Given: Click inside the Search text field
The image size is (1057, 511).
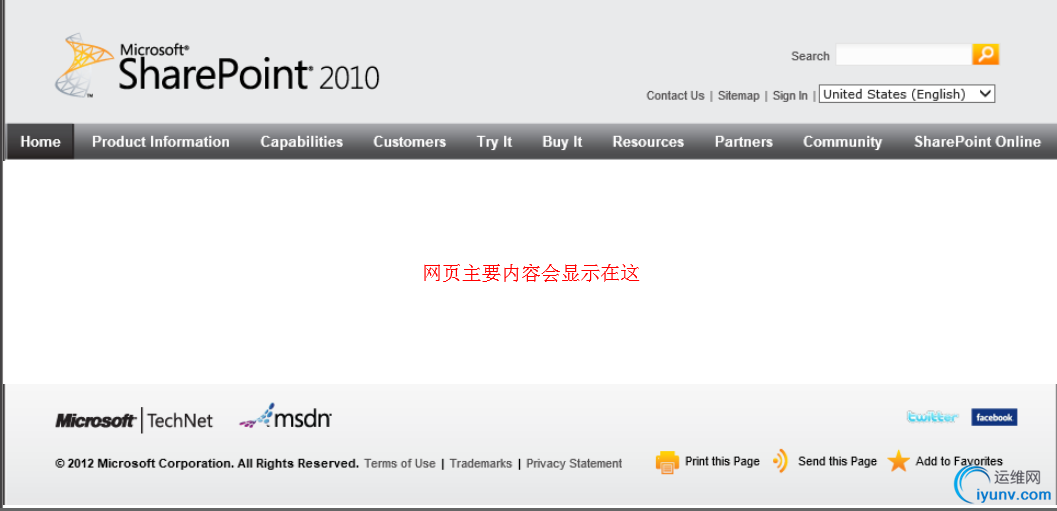Looking at the screenshot, I should click(903, 55).
